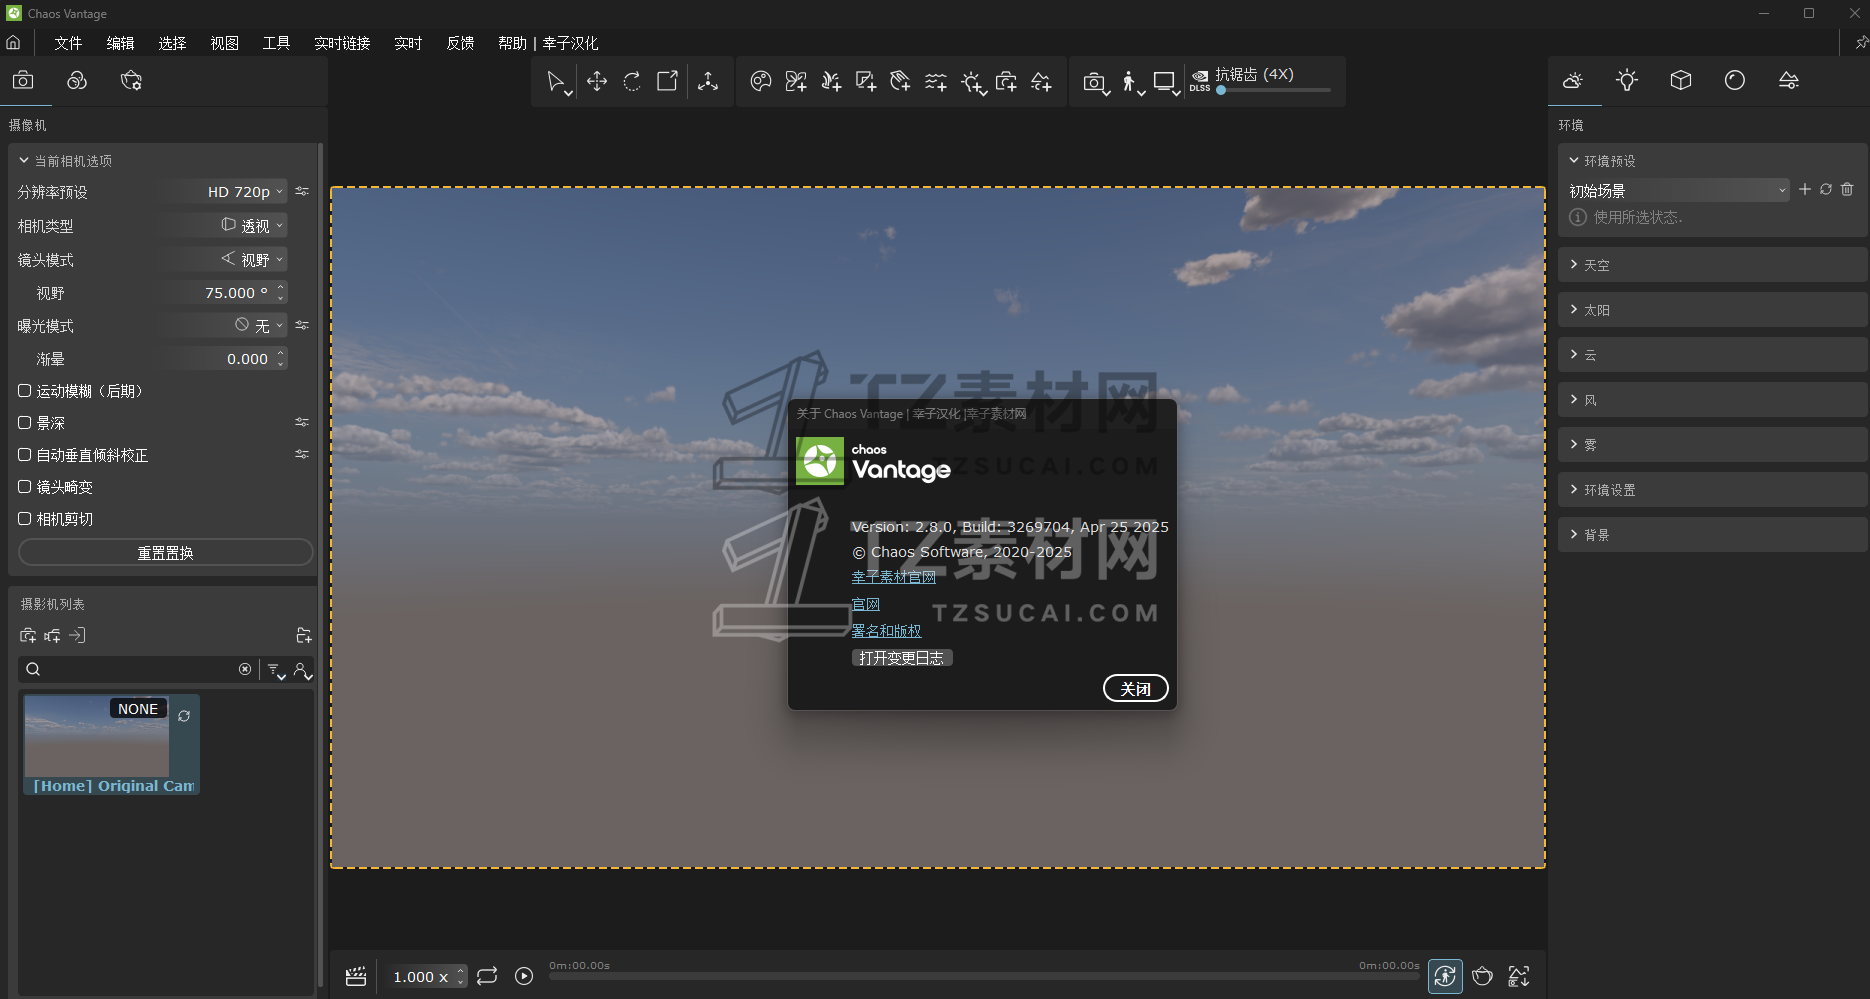The height and width of the screenshot is (999, 1870).
Task: Clear the camera list search field
Action: coord(245,669)
